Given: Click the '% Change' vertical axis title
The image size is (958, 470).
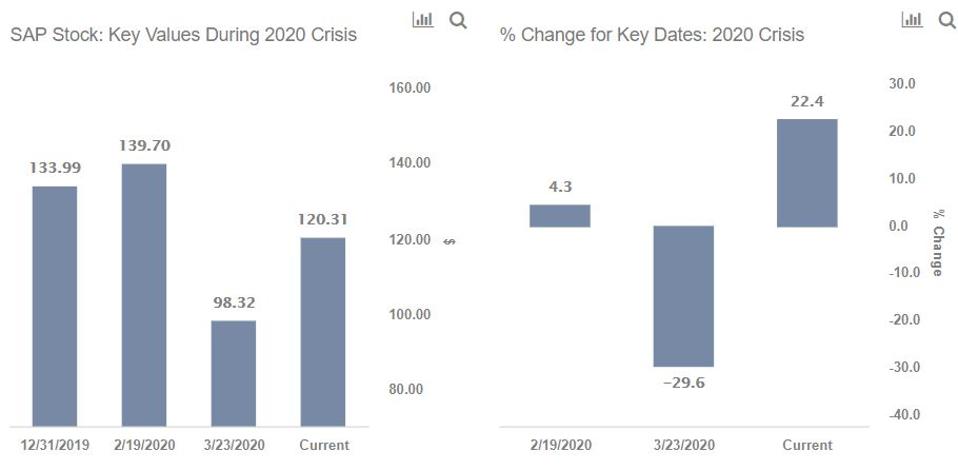Looking at the screenshot, I should click(x=937, y=243).
